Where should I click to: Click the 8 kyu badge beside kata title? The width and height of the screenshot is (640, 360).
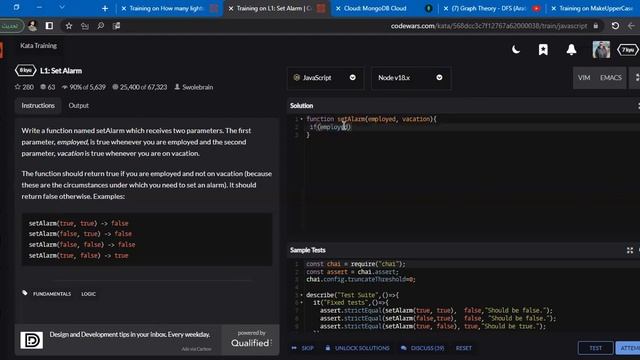coord(26,70)
